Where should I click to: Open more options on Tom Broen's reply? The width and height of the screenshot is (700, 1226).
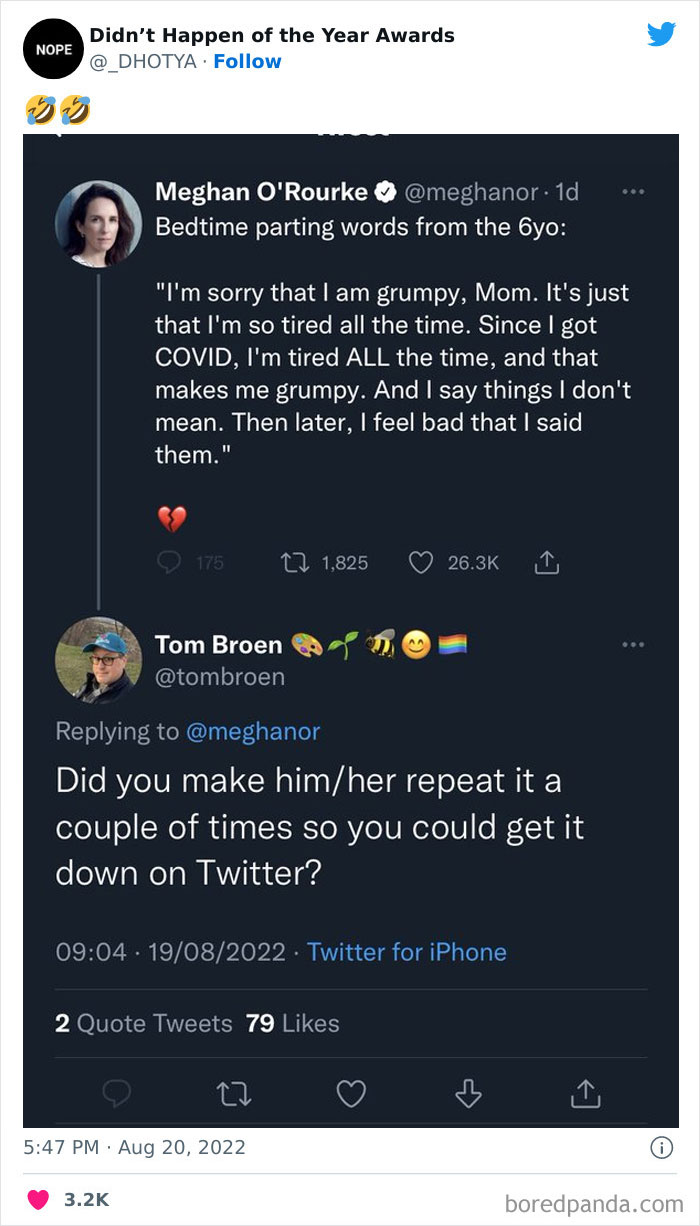(x=633, y=645)
